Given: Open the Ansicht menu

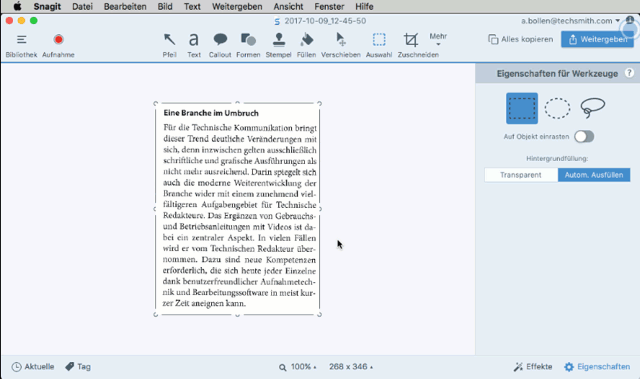Looking at the screenshot, I should pyautogui.click(x=288, y=7).
